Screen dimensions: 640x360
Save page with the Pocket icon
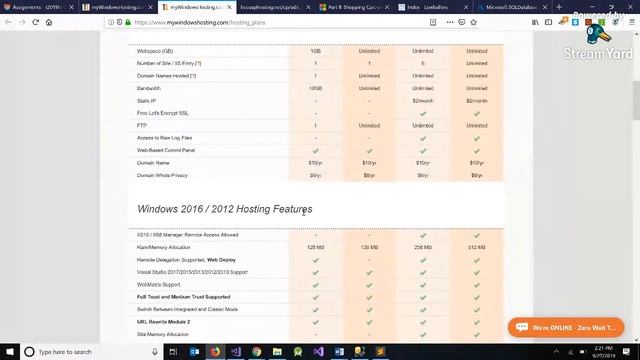462,22
